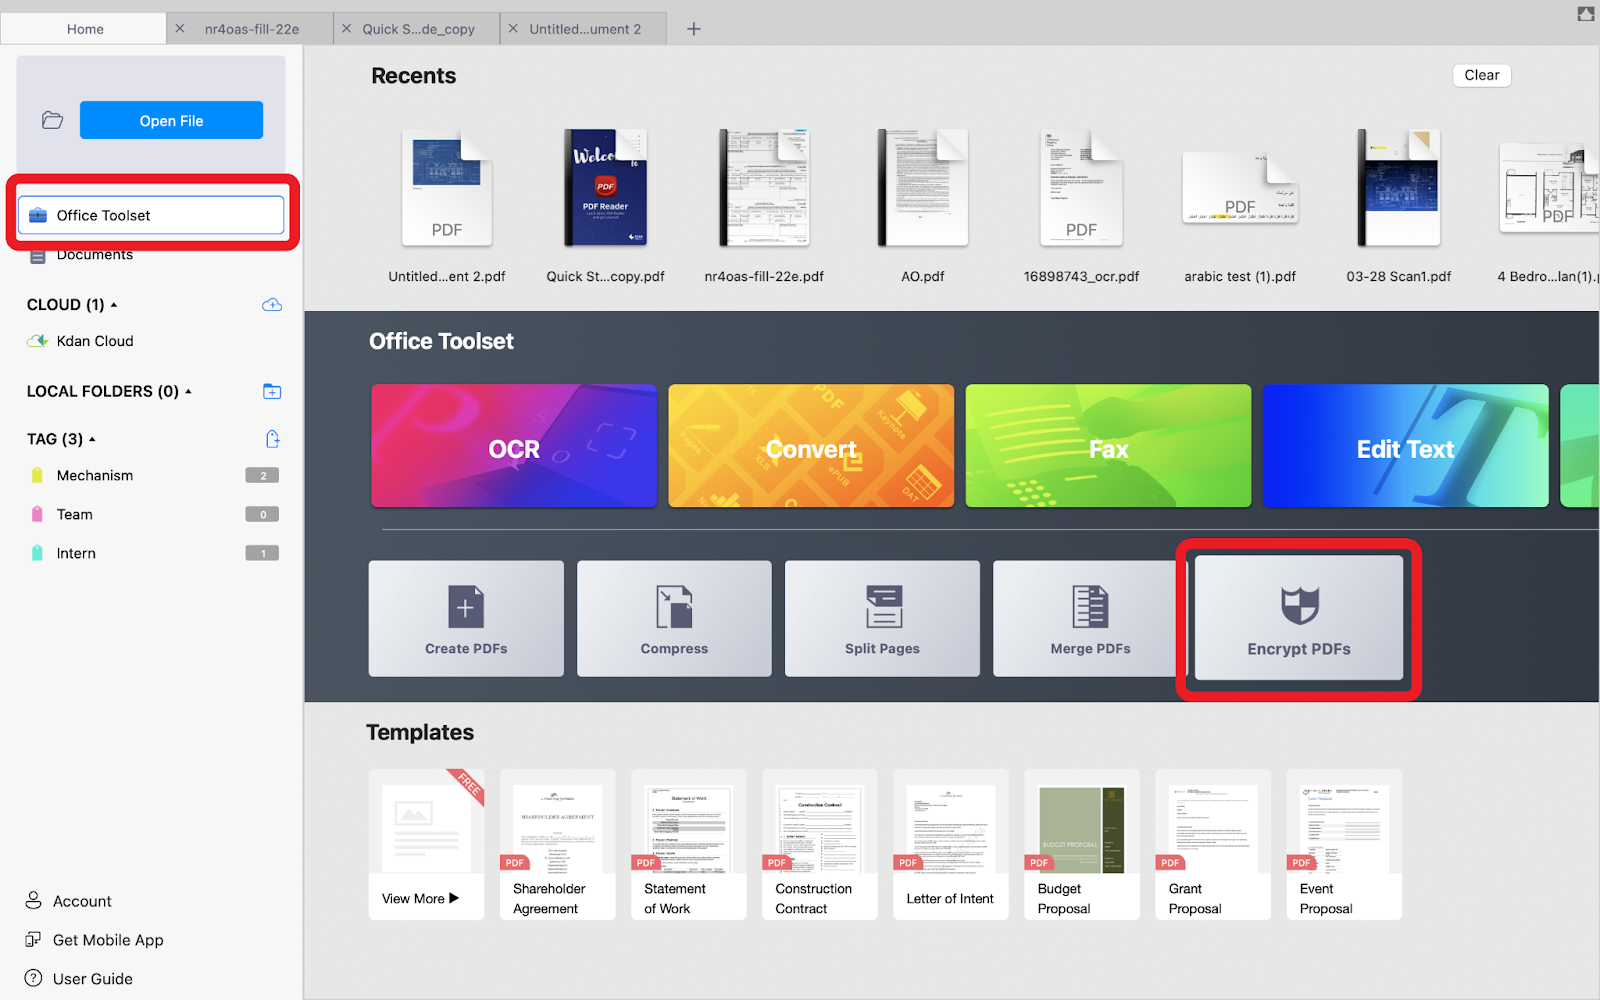
Task: Launch the OCR tool card
Action: pos(514,446)
